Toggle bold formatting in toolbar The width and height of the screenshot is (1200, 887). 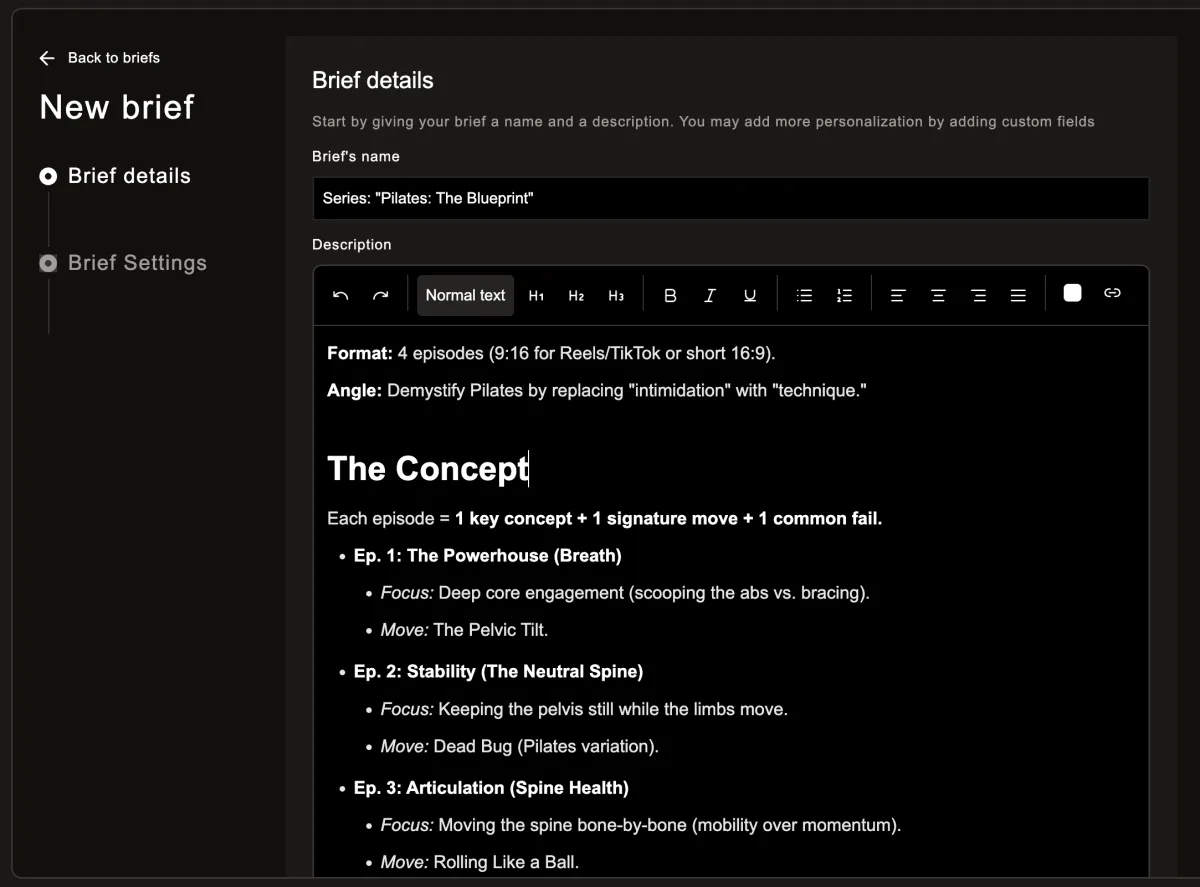click(x=670, y=295)
